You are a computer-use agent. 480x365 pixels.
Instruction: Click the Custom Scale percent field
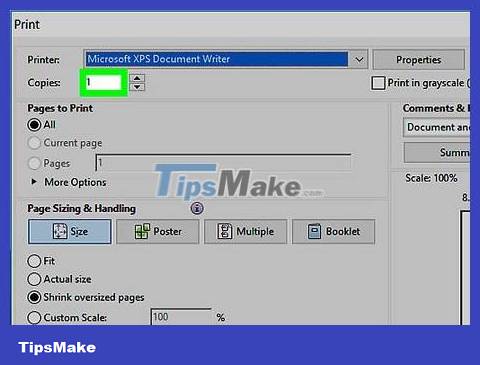[x=181, y=317]
